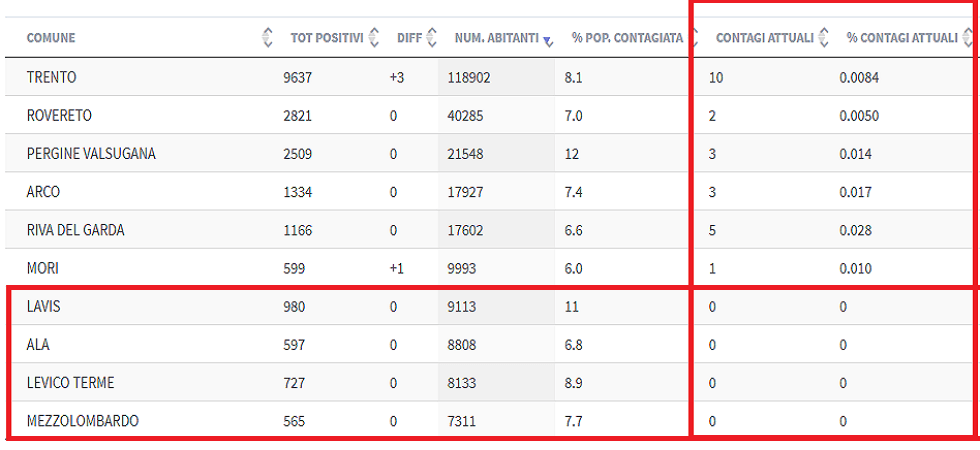The image size is (980, 450).
Task: Click on PERGINE VALSUGANA in the table
Action: tap(91, 154)
